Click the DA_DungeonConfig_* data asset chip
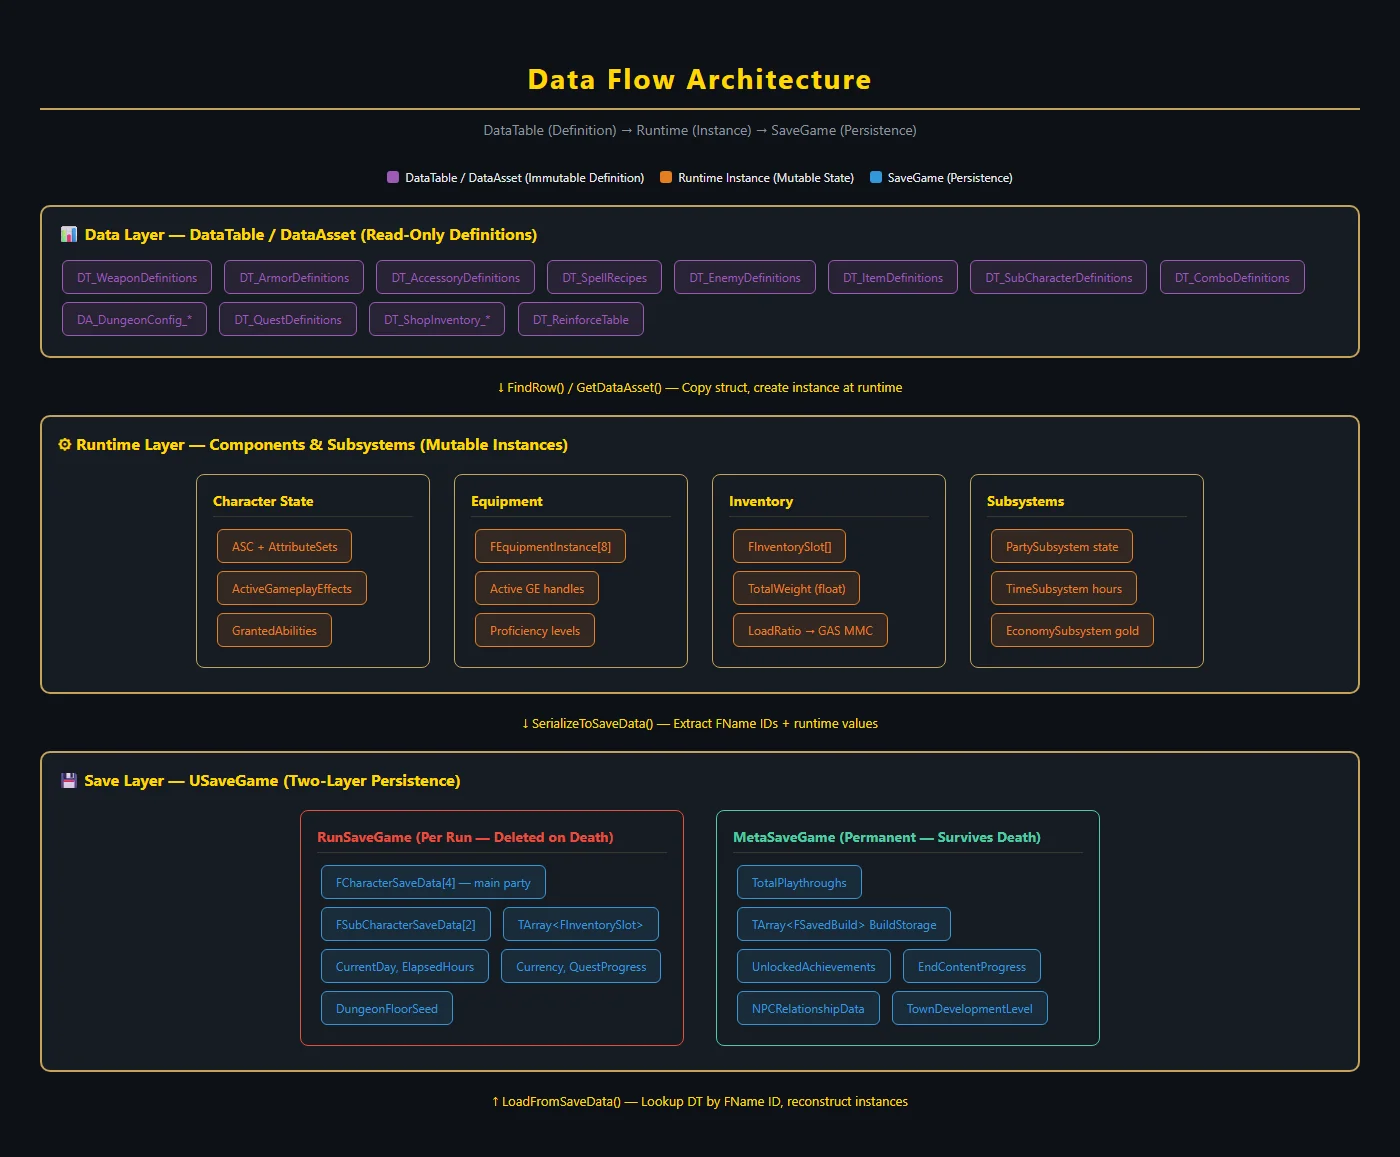Image resolution: width=1400 pixels, height=1157 pixels. (x=134, y=320)
